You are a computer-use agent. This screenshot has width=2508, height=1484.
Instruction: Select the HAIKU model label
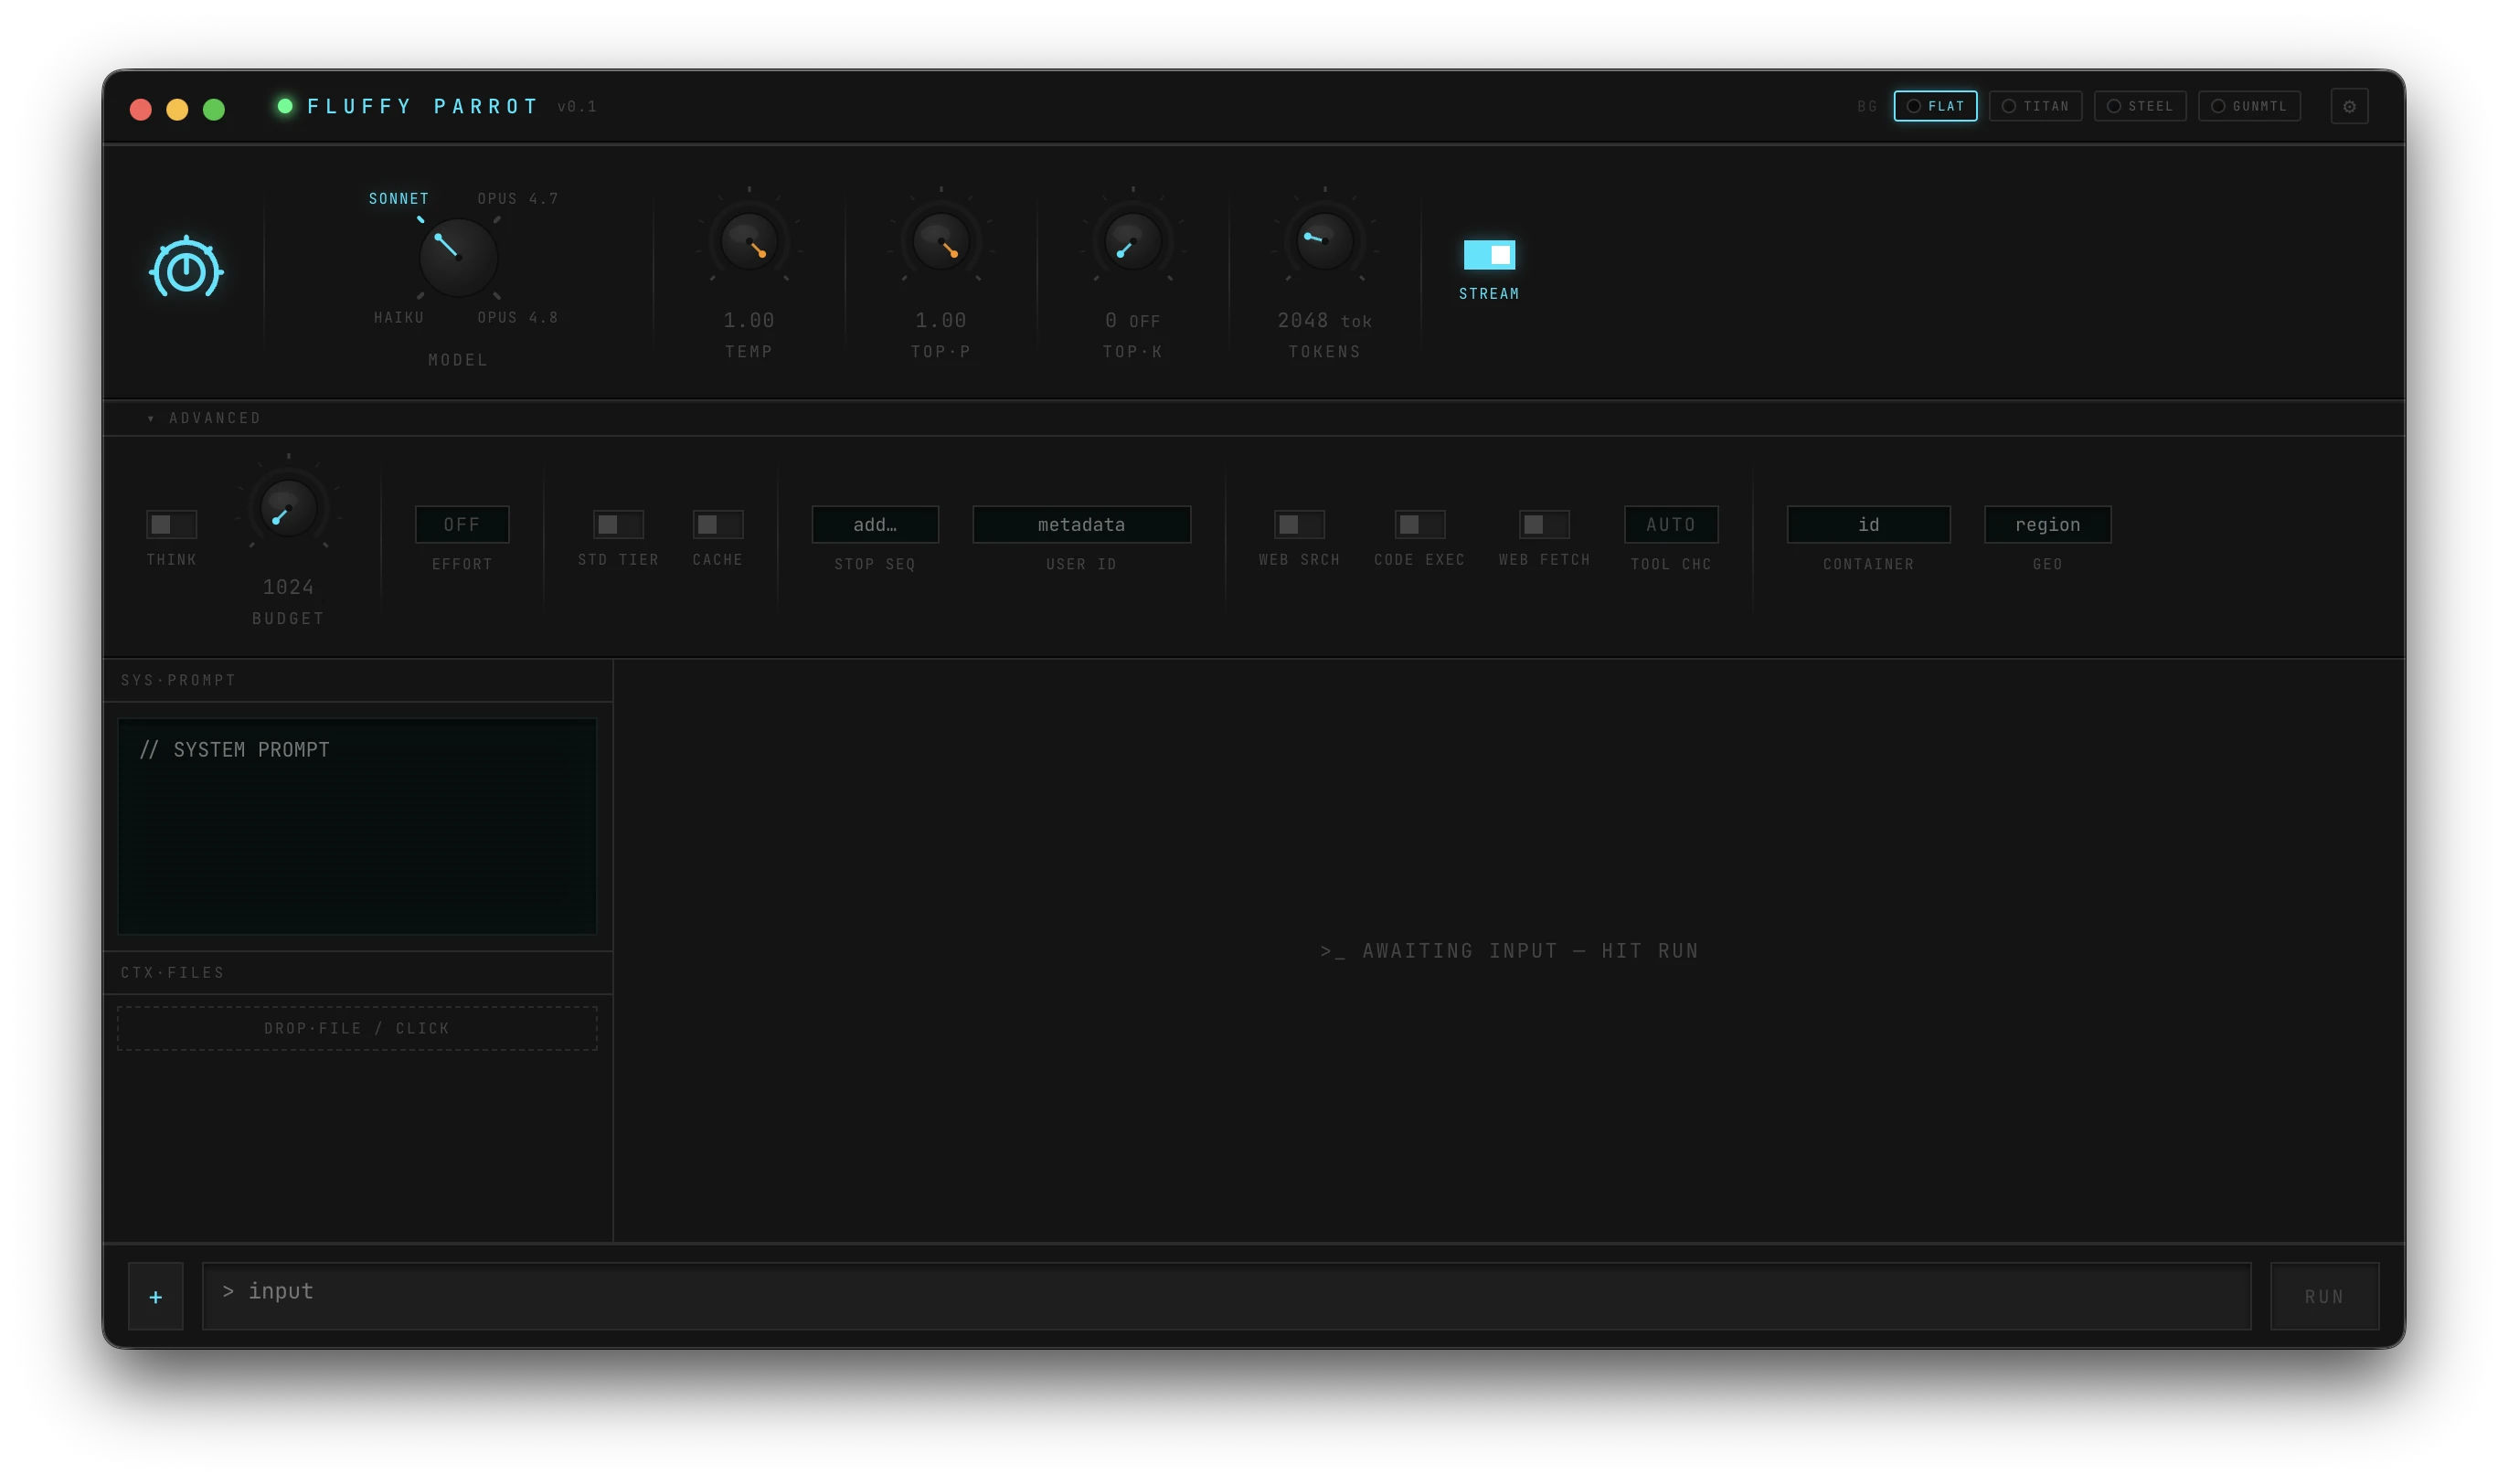pos(399,318)
